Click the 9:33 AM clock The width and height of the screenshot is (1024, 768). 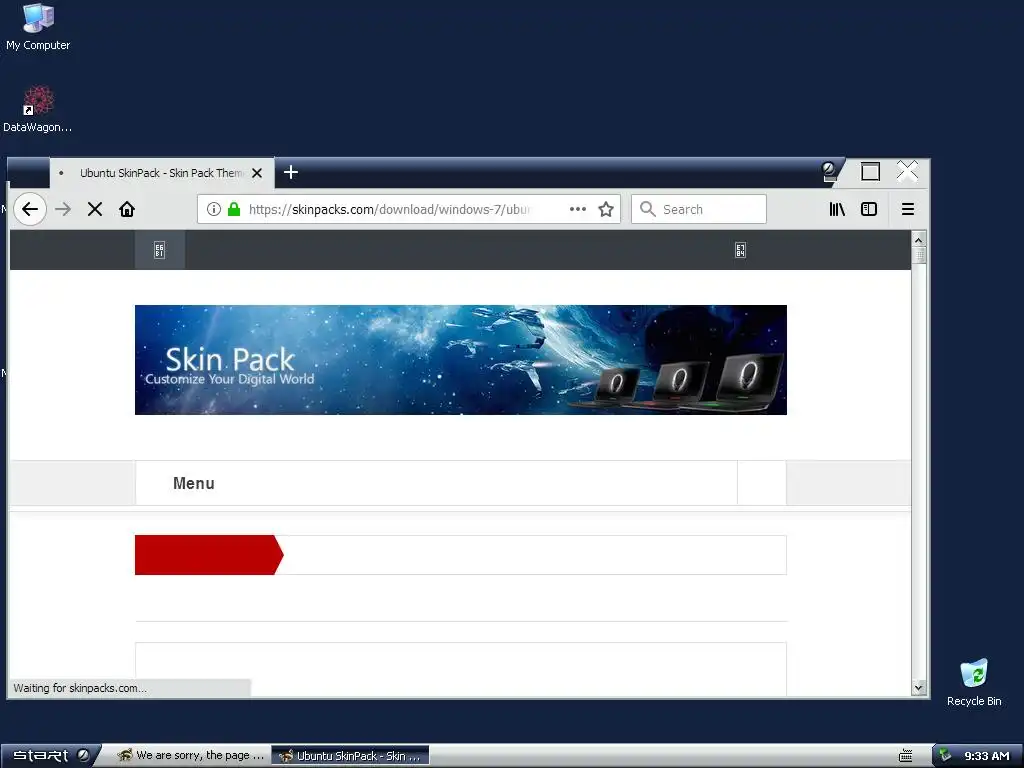(987, 756)
